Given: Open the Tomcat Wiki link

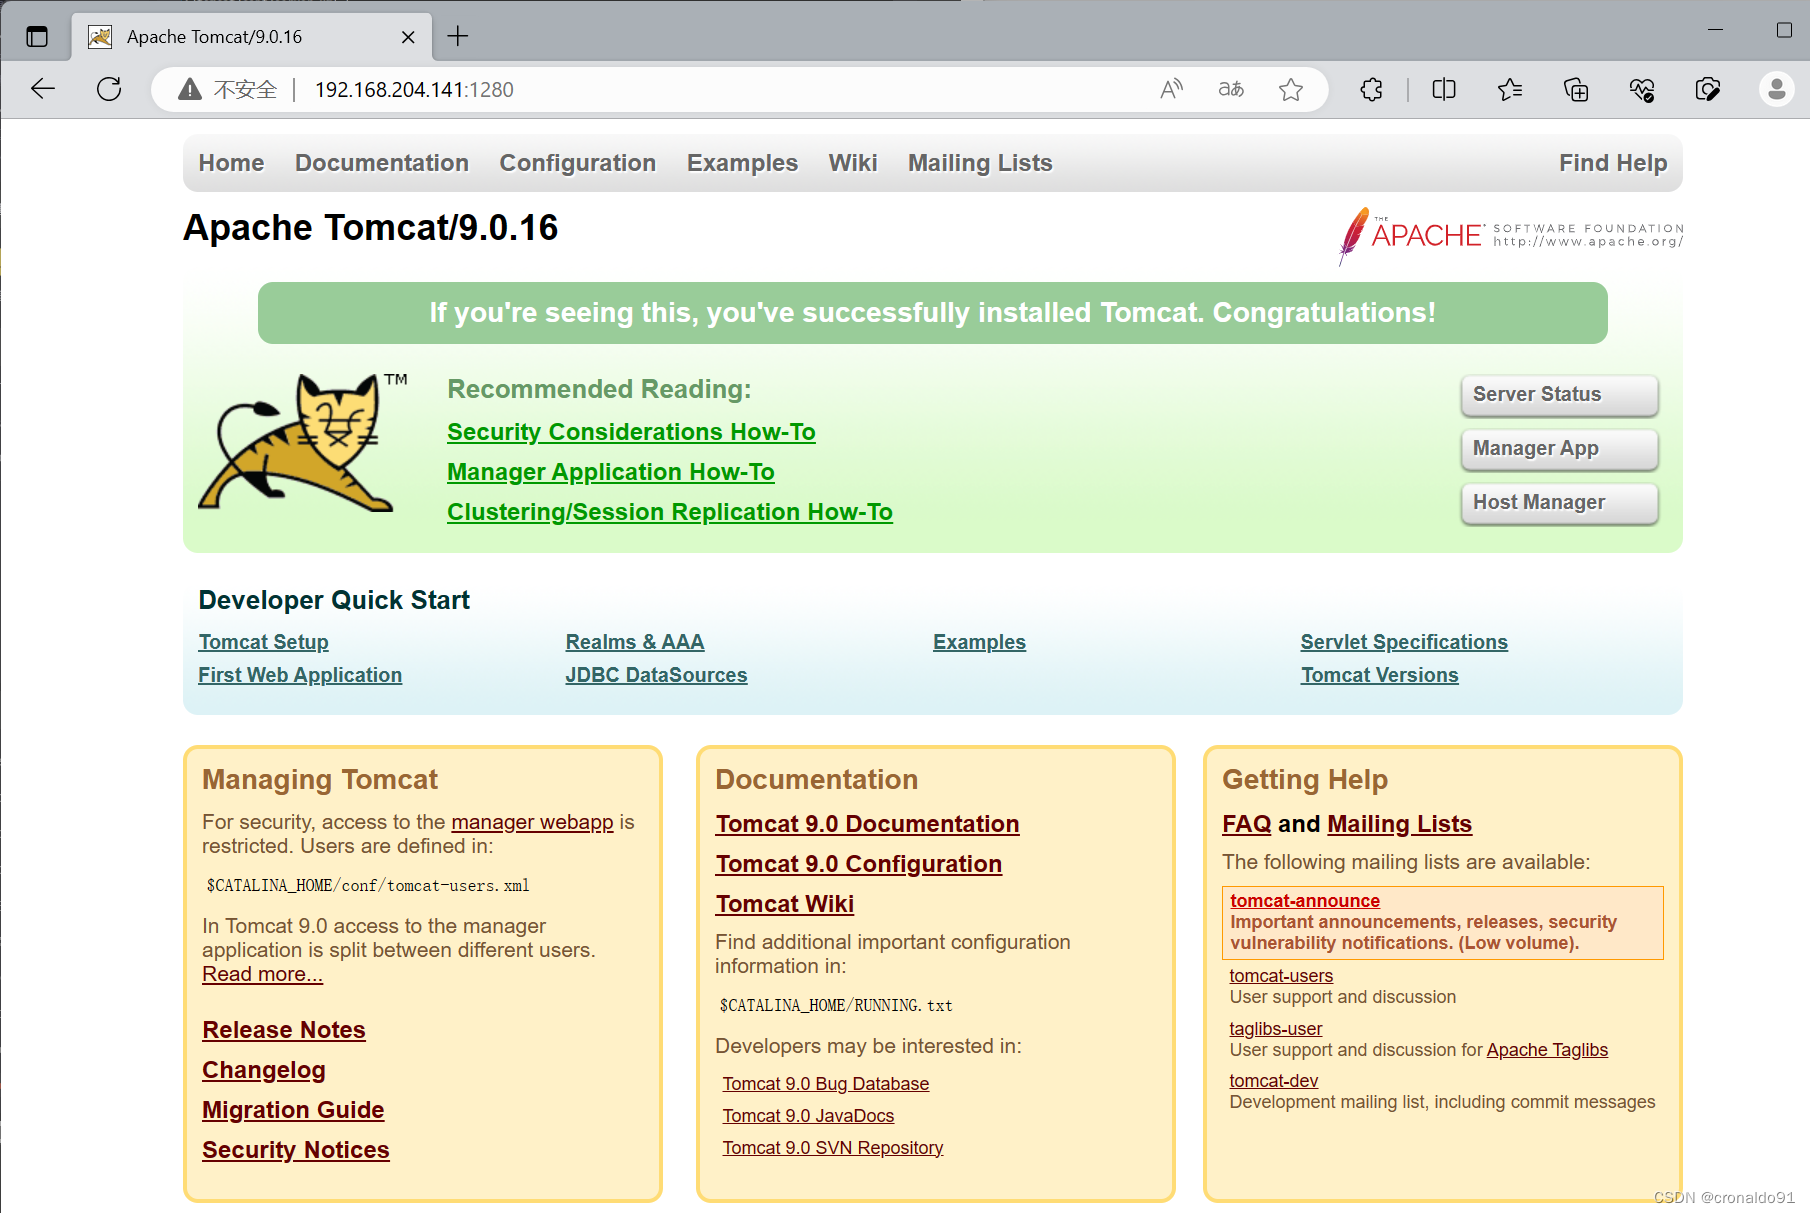Looking at the screenshot, I should coord(785,904).
